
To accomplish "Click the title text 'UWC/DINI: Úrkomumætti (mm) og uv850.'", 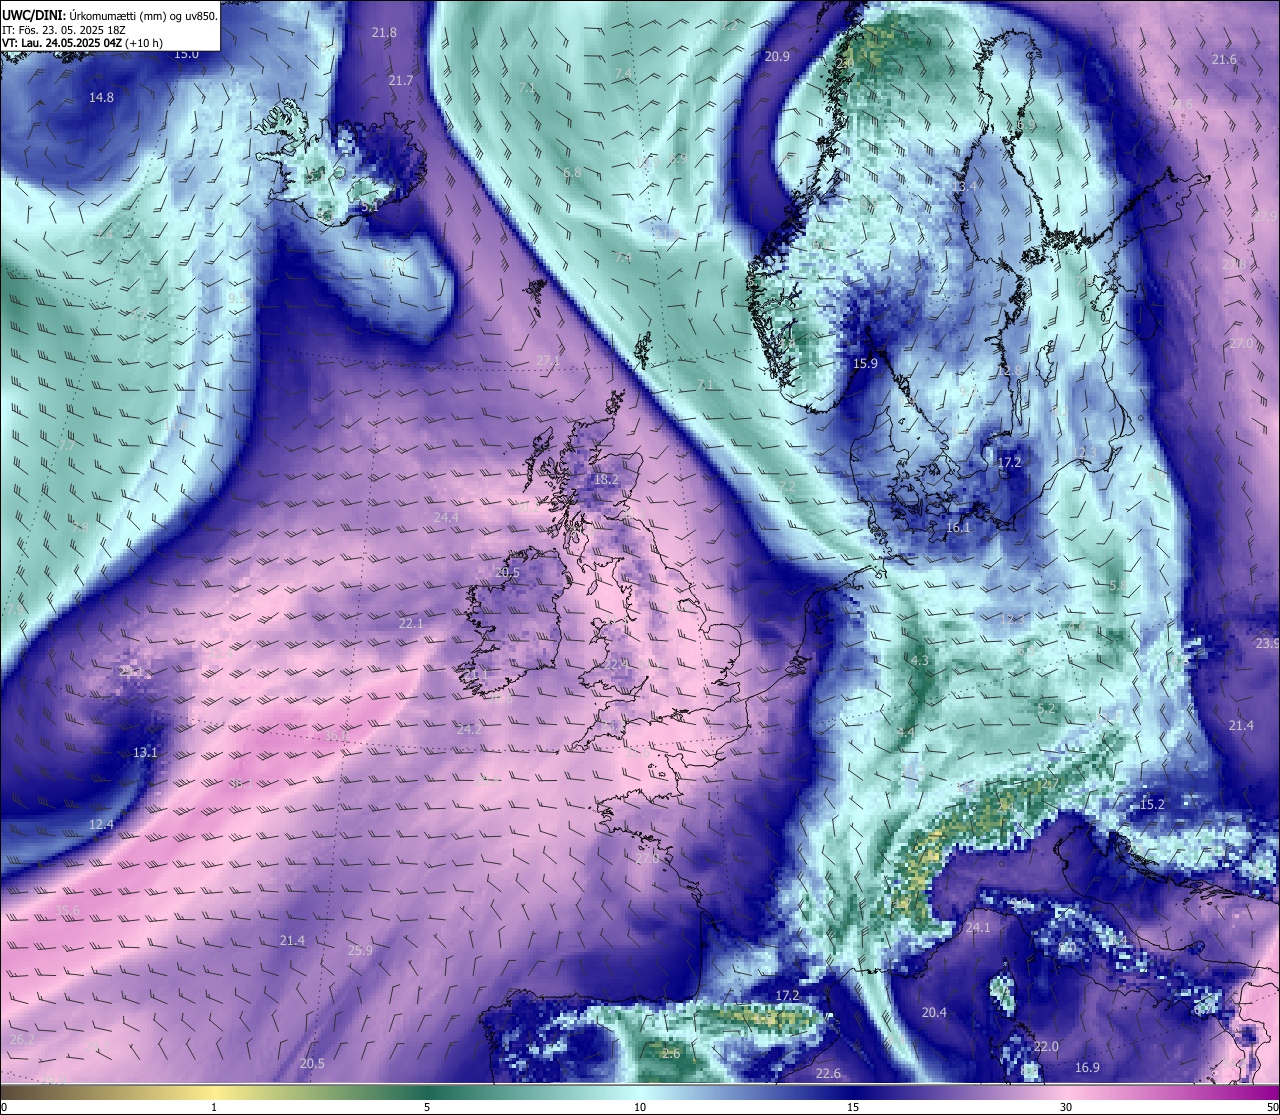I will [110, 15].
